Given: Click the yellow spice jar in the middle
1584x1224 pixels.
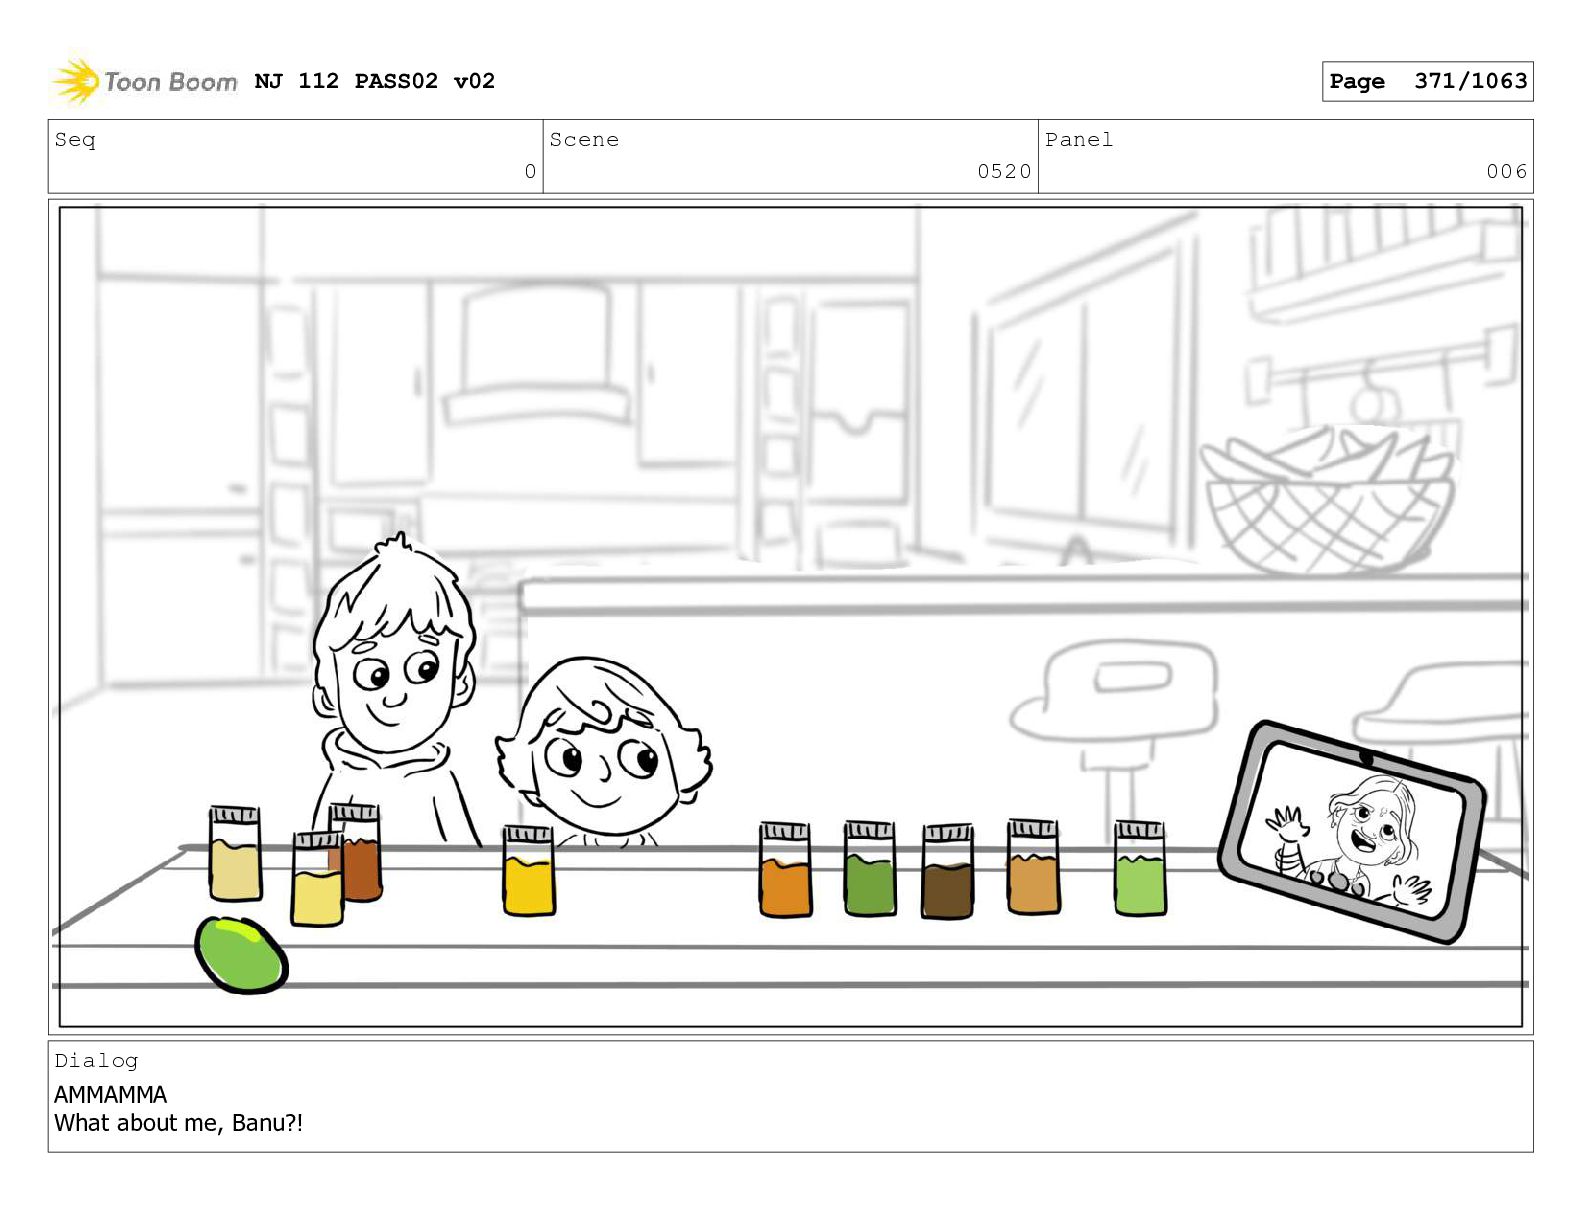Looking at the screenshot, I should tap(528, 870).
